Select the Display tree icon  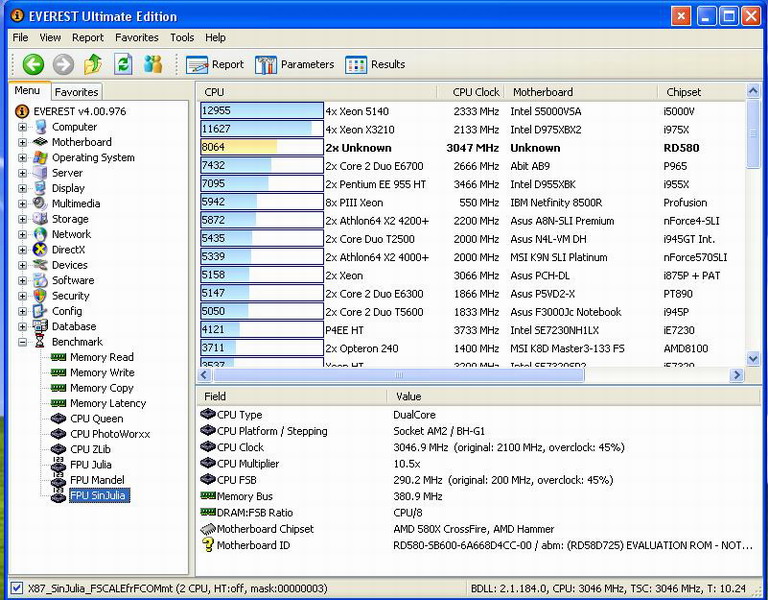41,188
